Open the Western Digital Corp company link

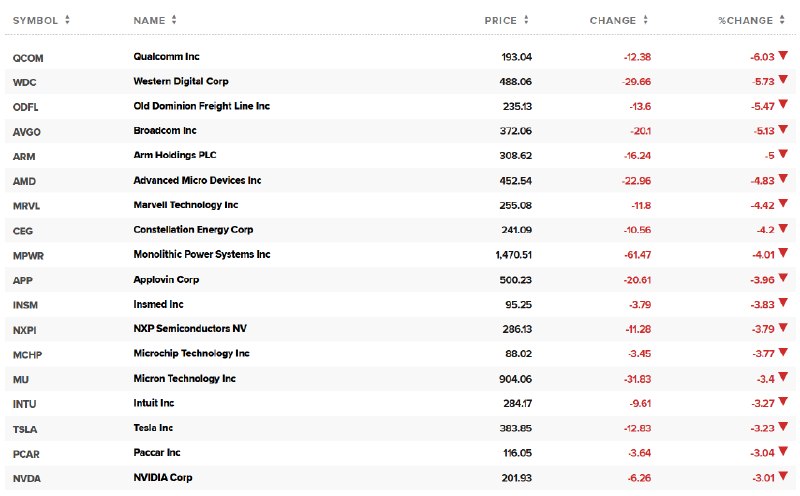181,81
